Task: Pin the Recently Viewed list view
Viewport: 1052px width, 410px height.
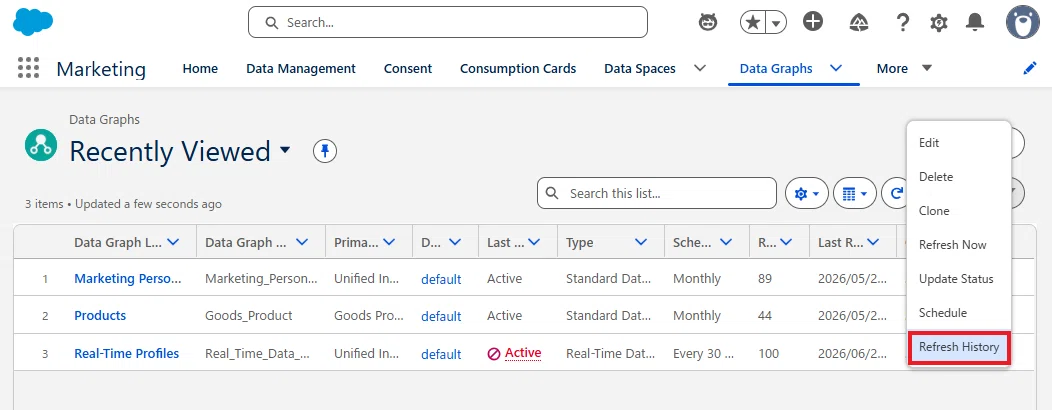Action: (325, 151)
